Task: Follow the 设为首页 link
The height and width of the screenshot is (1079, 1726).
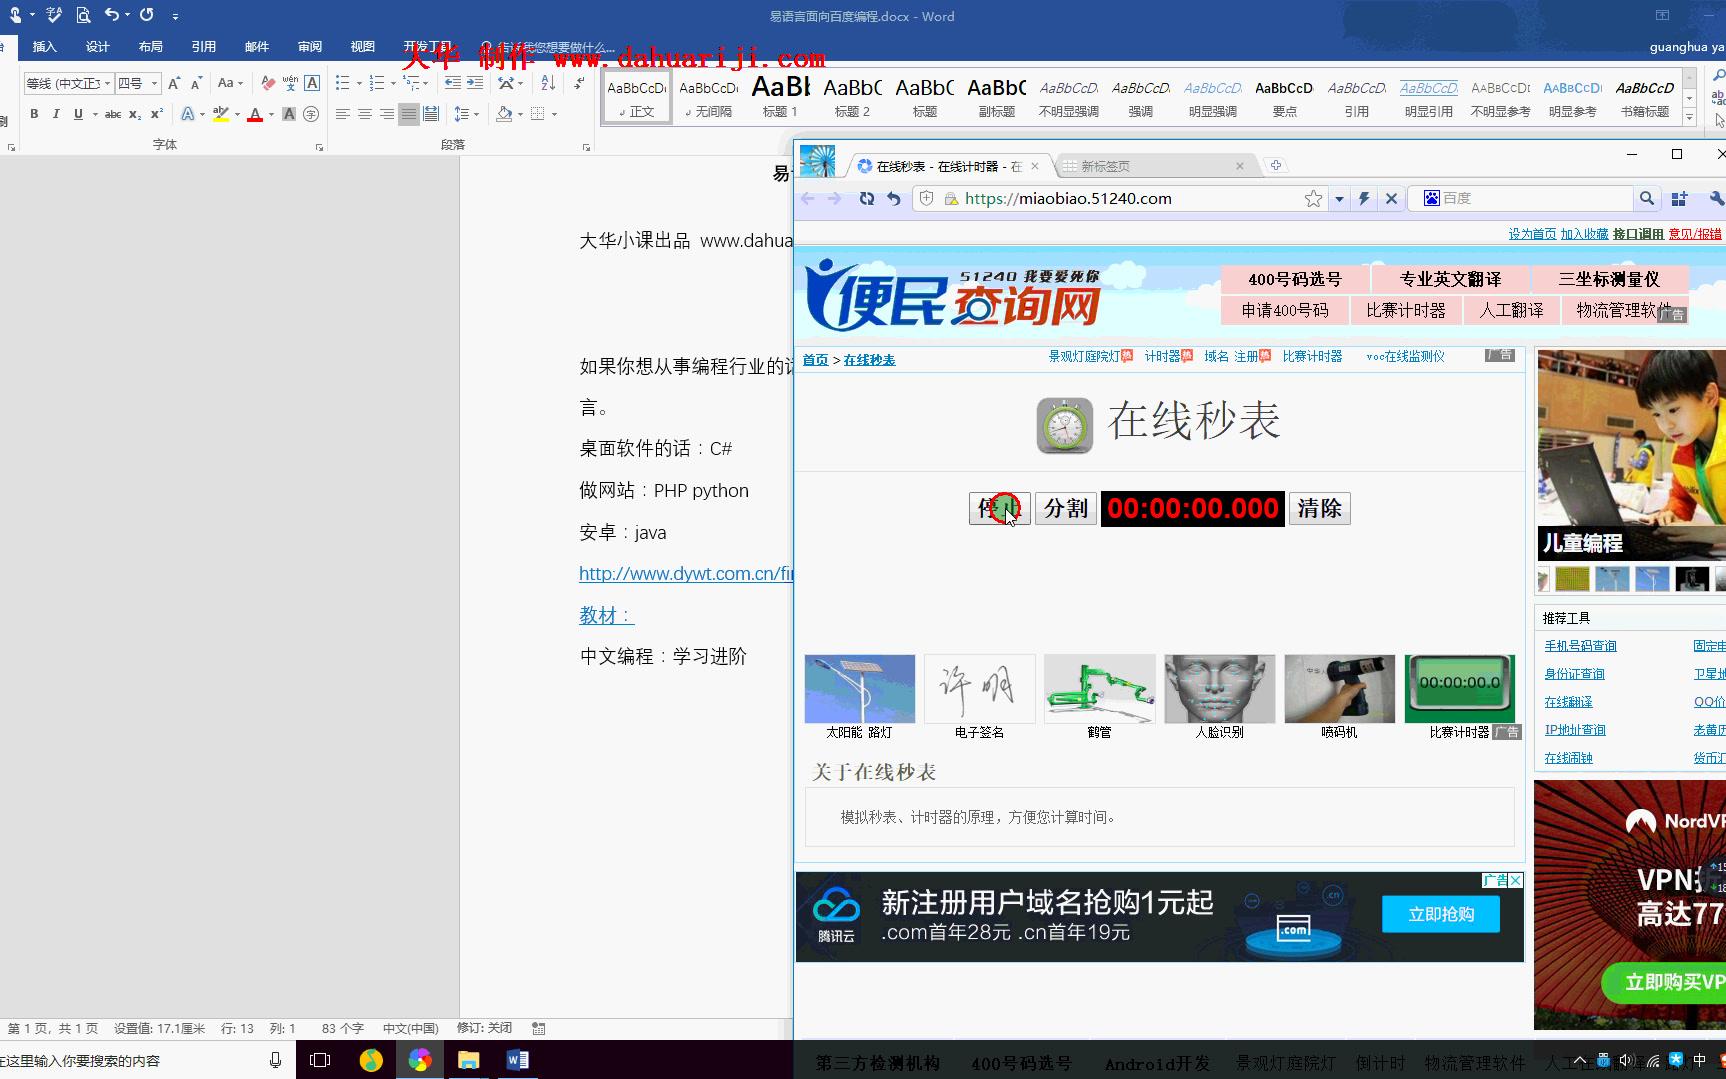Action: [x=1532, y=234]
